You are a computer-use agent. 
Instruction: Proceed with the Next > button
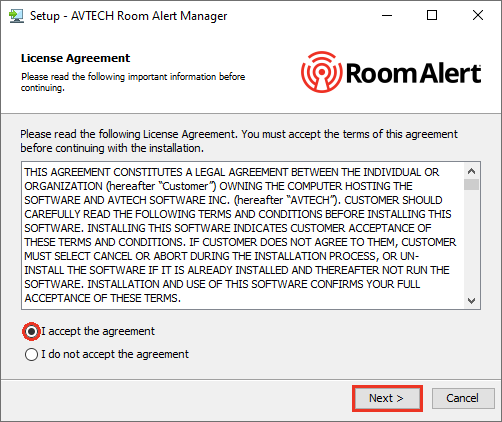tap(387, 398)
